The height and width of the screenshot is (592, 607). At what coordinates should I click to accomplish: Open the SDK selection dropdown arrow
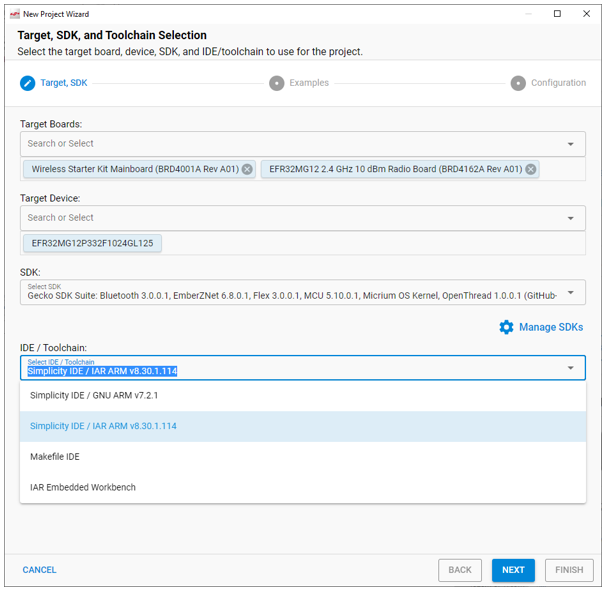(570, 293)
